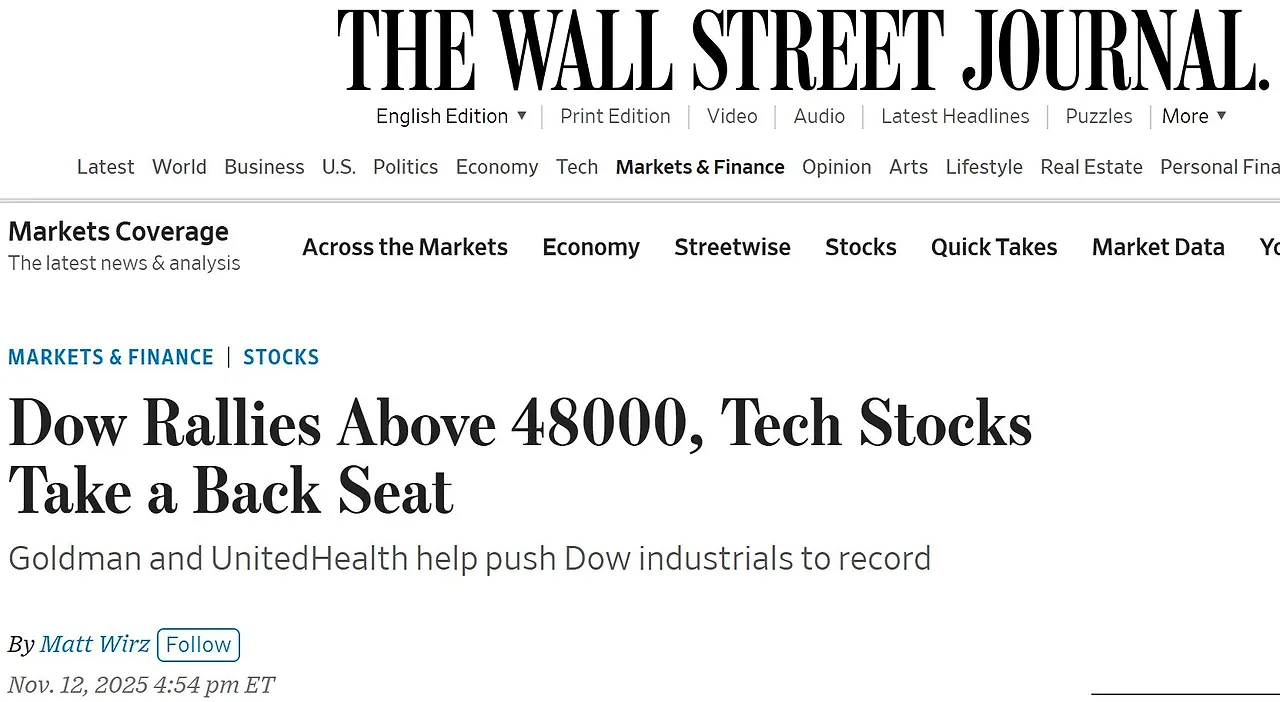Image resolution: width=1280 pixels, height=702 pixels.
Task: View Market Data
Action: click(1158, 247)
